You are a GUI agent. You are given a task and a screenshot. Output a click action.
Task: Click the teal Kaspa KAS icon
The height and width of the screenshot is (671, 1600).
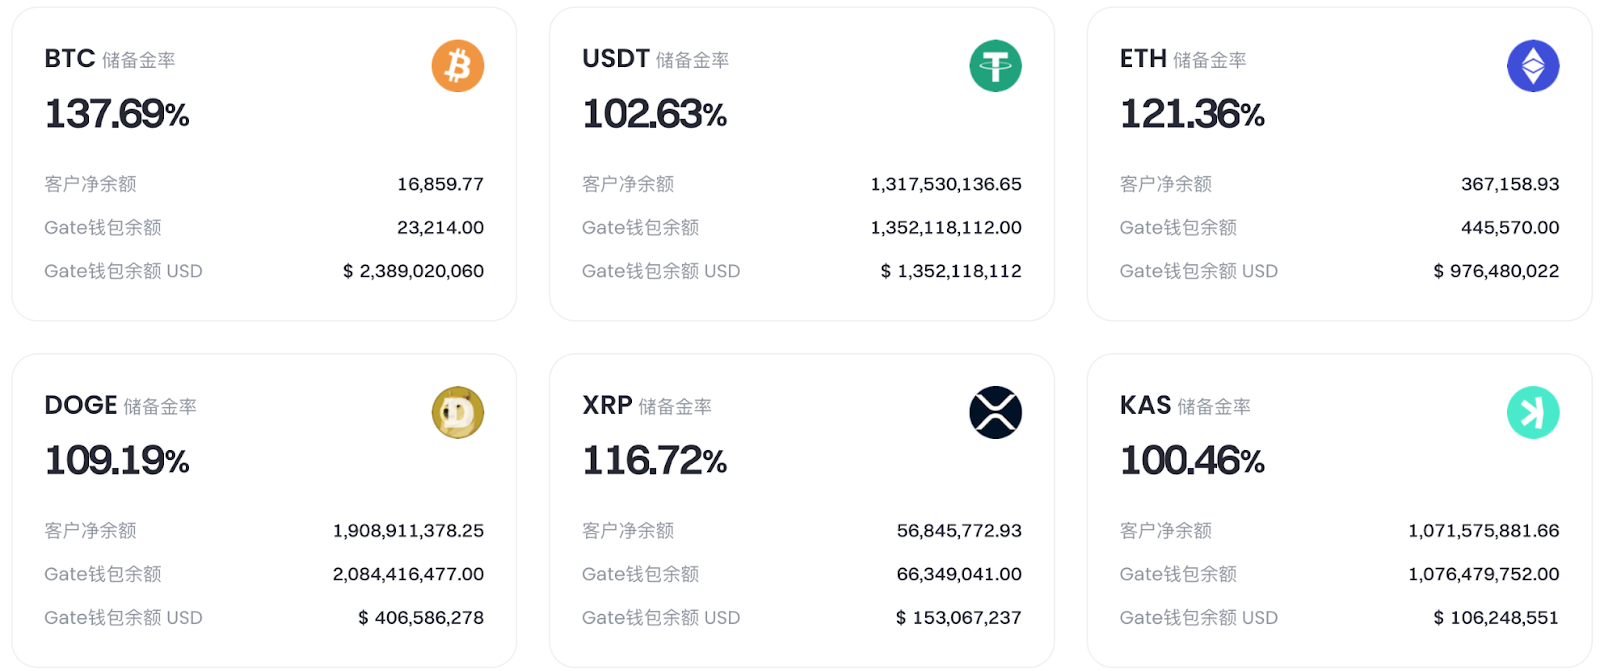coord(1533,412)
